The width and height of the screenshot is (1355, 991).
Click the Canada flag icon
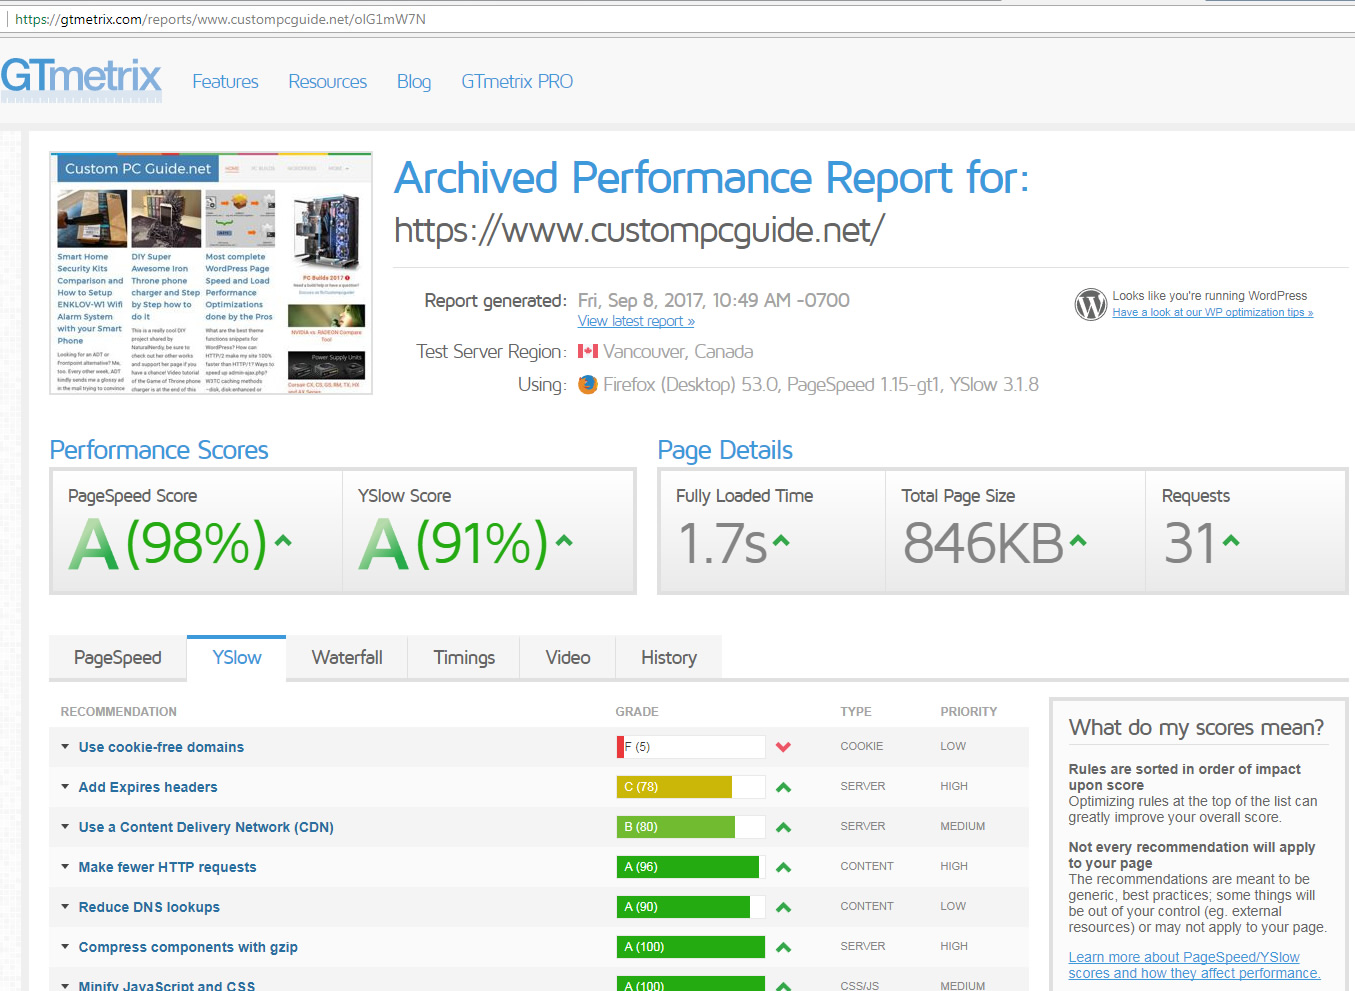[x=588, y=351]
